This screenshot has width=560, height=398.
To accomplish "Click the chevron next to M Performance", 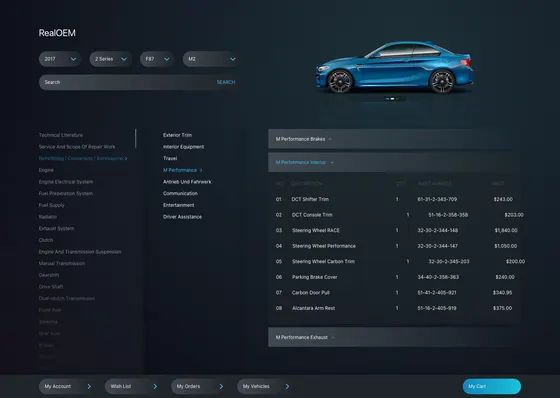I will pos(201,170).
